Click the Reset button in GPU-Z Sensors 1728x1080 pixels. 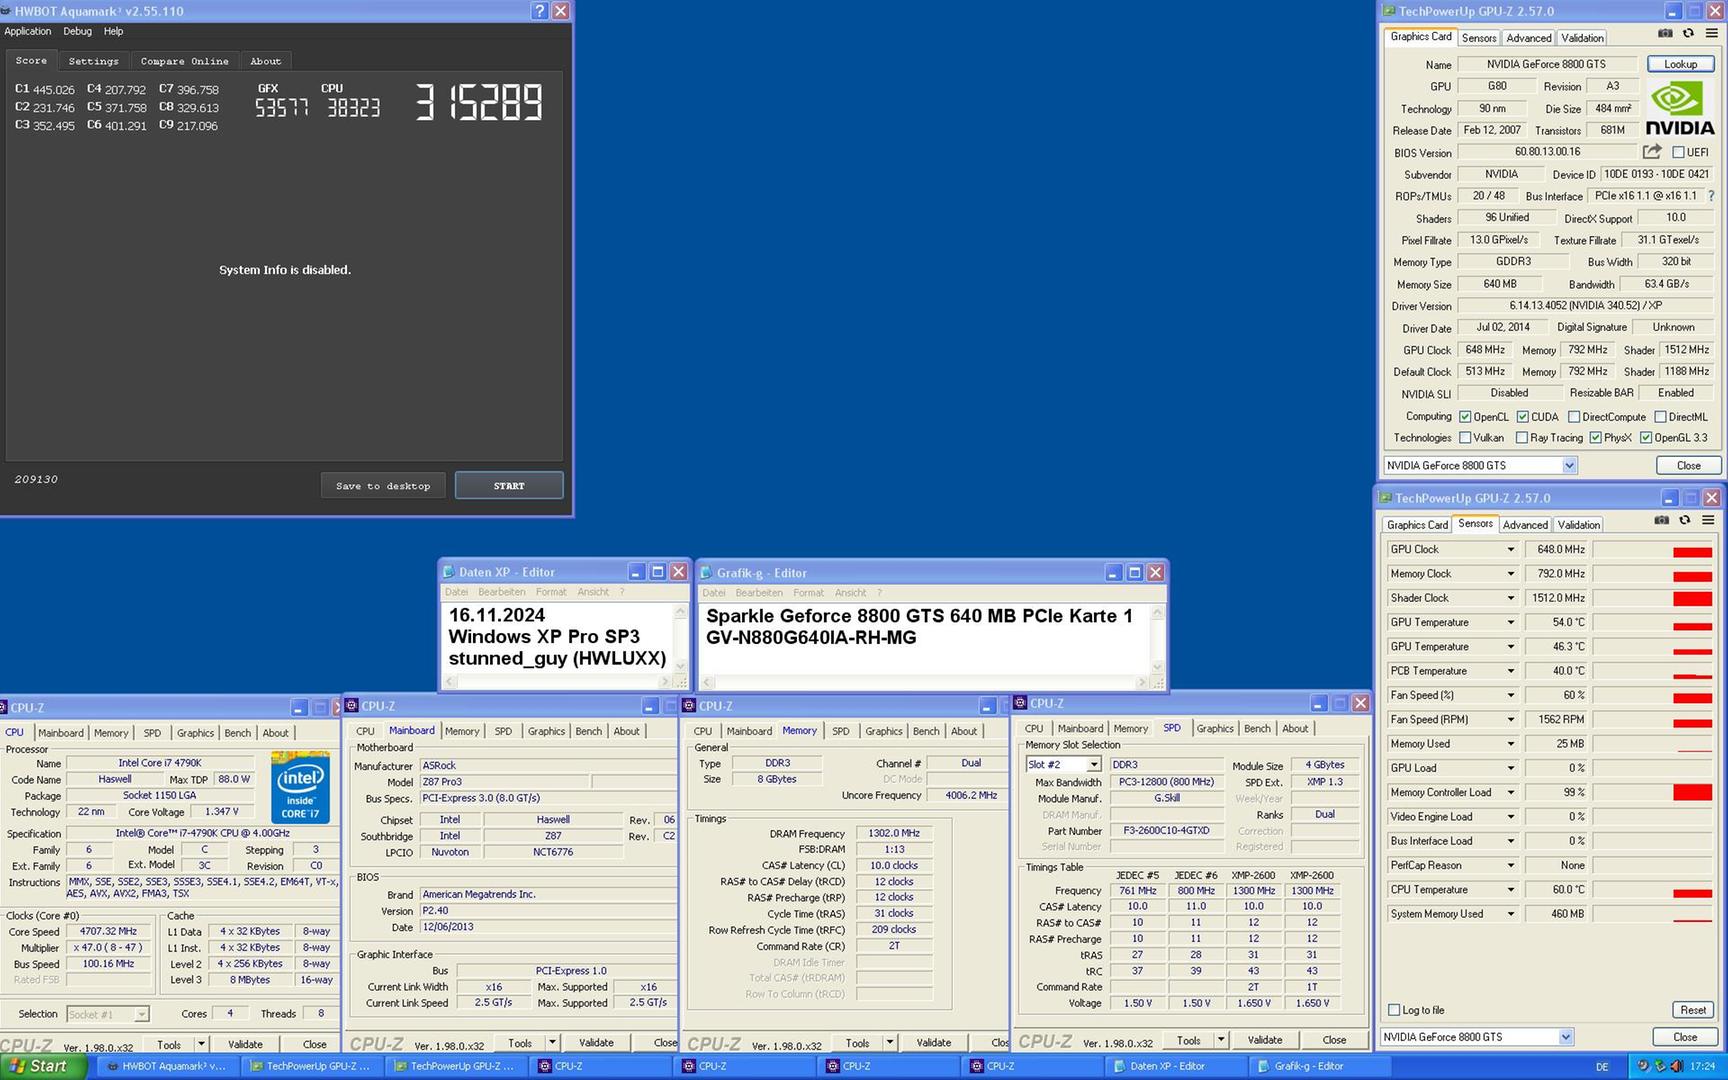click(1693, 1010)
